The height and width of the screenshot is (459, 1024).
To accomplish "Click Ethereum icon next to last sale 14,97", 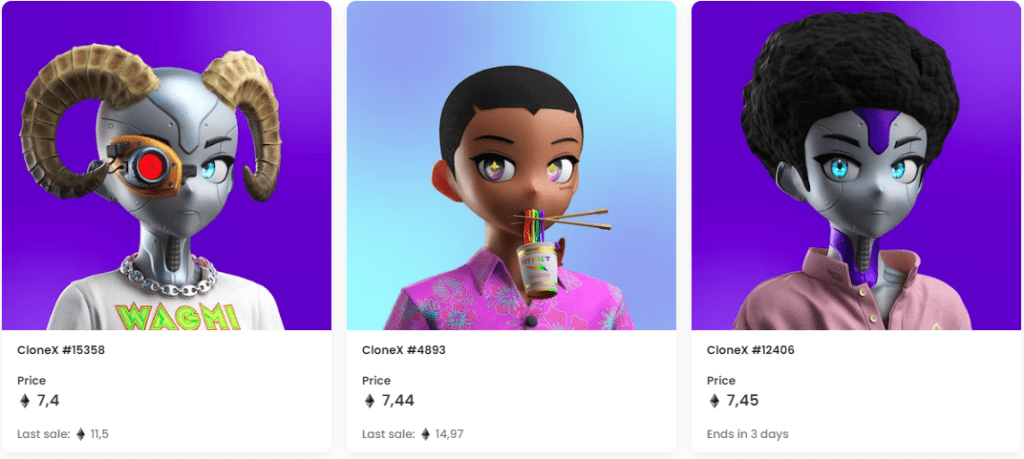I will 426,434.
